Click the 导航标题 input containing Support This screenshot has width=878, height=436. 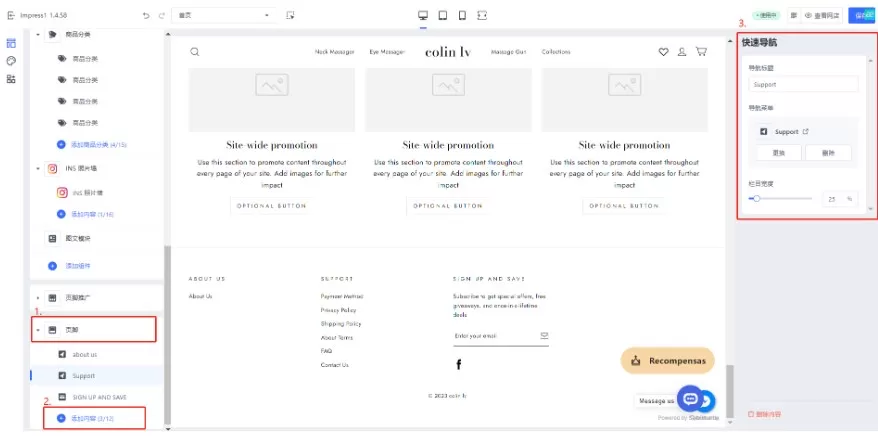(802, 85)
